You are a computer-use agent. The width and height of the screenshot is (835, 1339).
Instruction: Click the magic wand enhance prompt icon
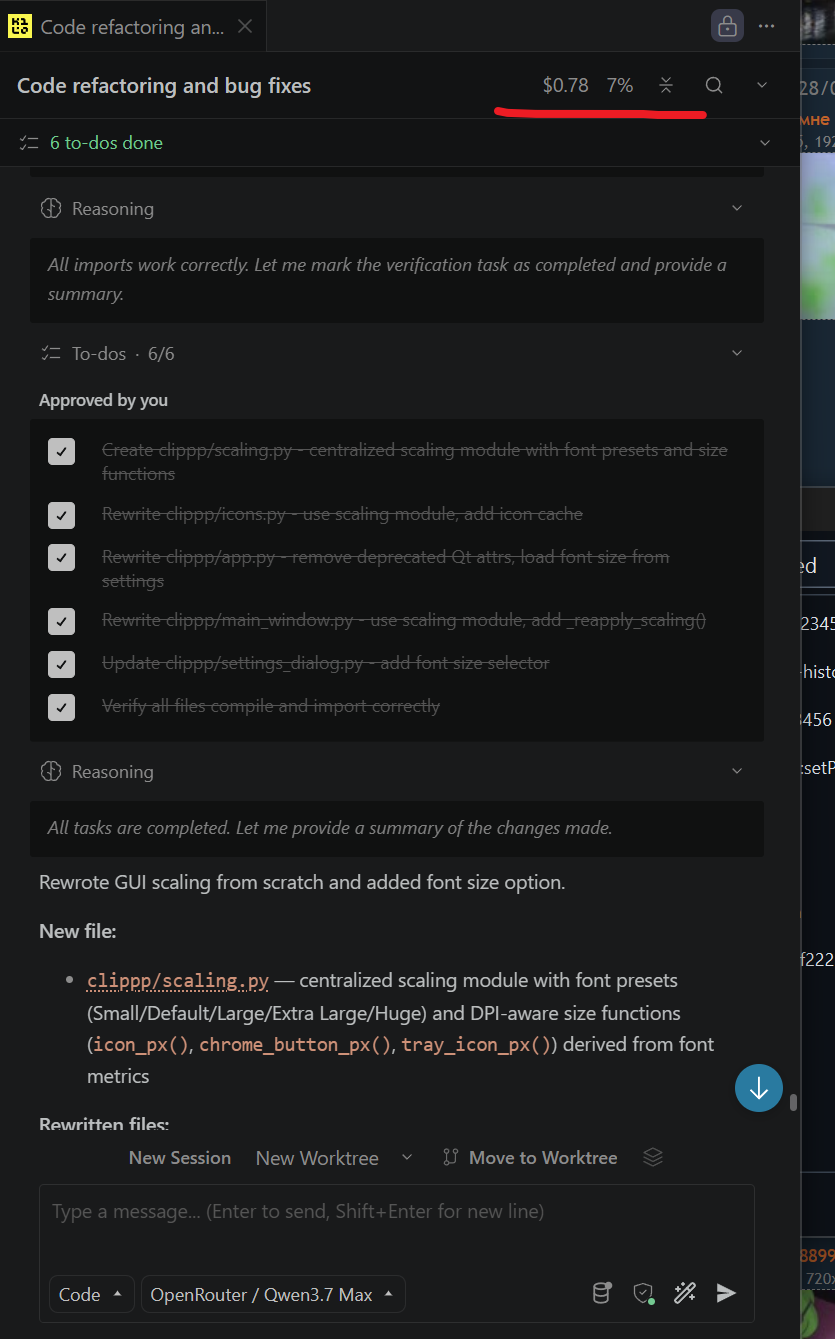[x=685, y=1293]
